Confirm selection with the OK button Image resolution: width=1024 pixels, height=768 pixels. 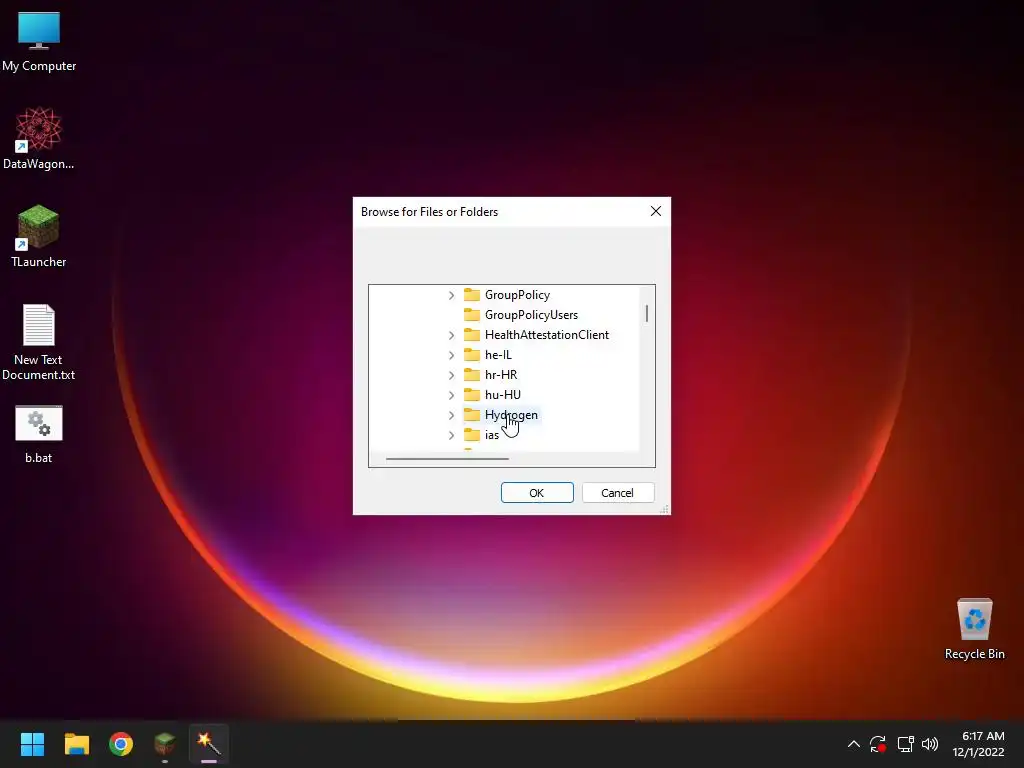point(537,492)
